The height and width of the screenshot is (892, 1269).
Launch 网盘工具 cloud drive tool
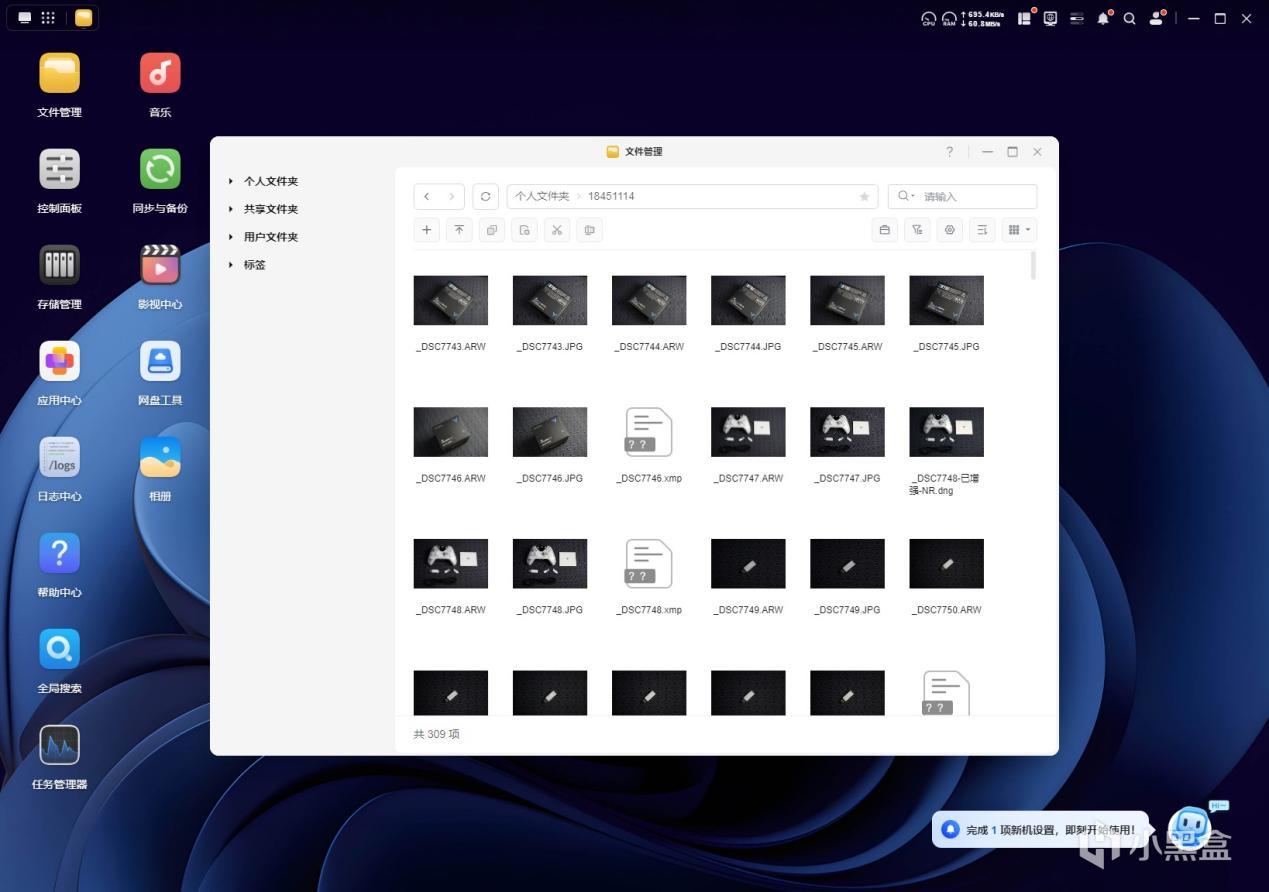click(x=160, y=362)
